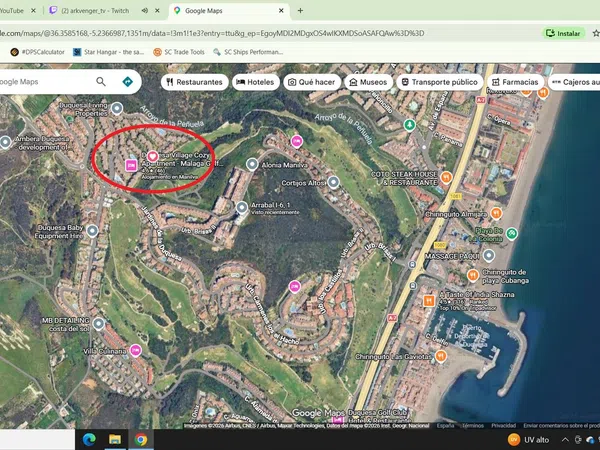Select the Museos chip
The image size is (600, 450).
tap(368, 82)
